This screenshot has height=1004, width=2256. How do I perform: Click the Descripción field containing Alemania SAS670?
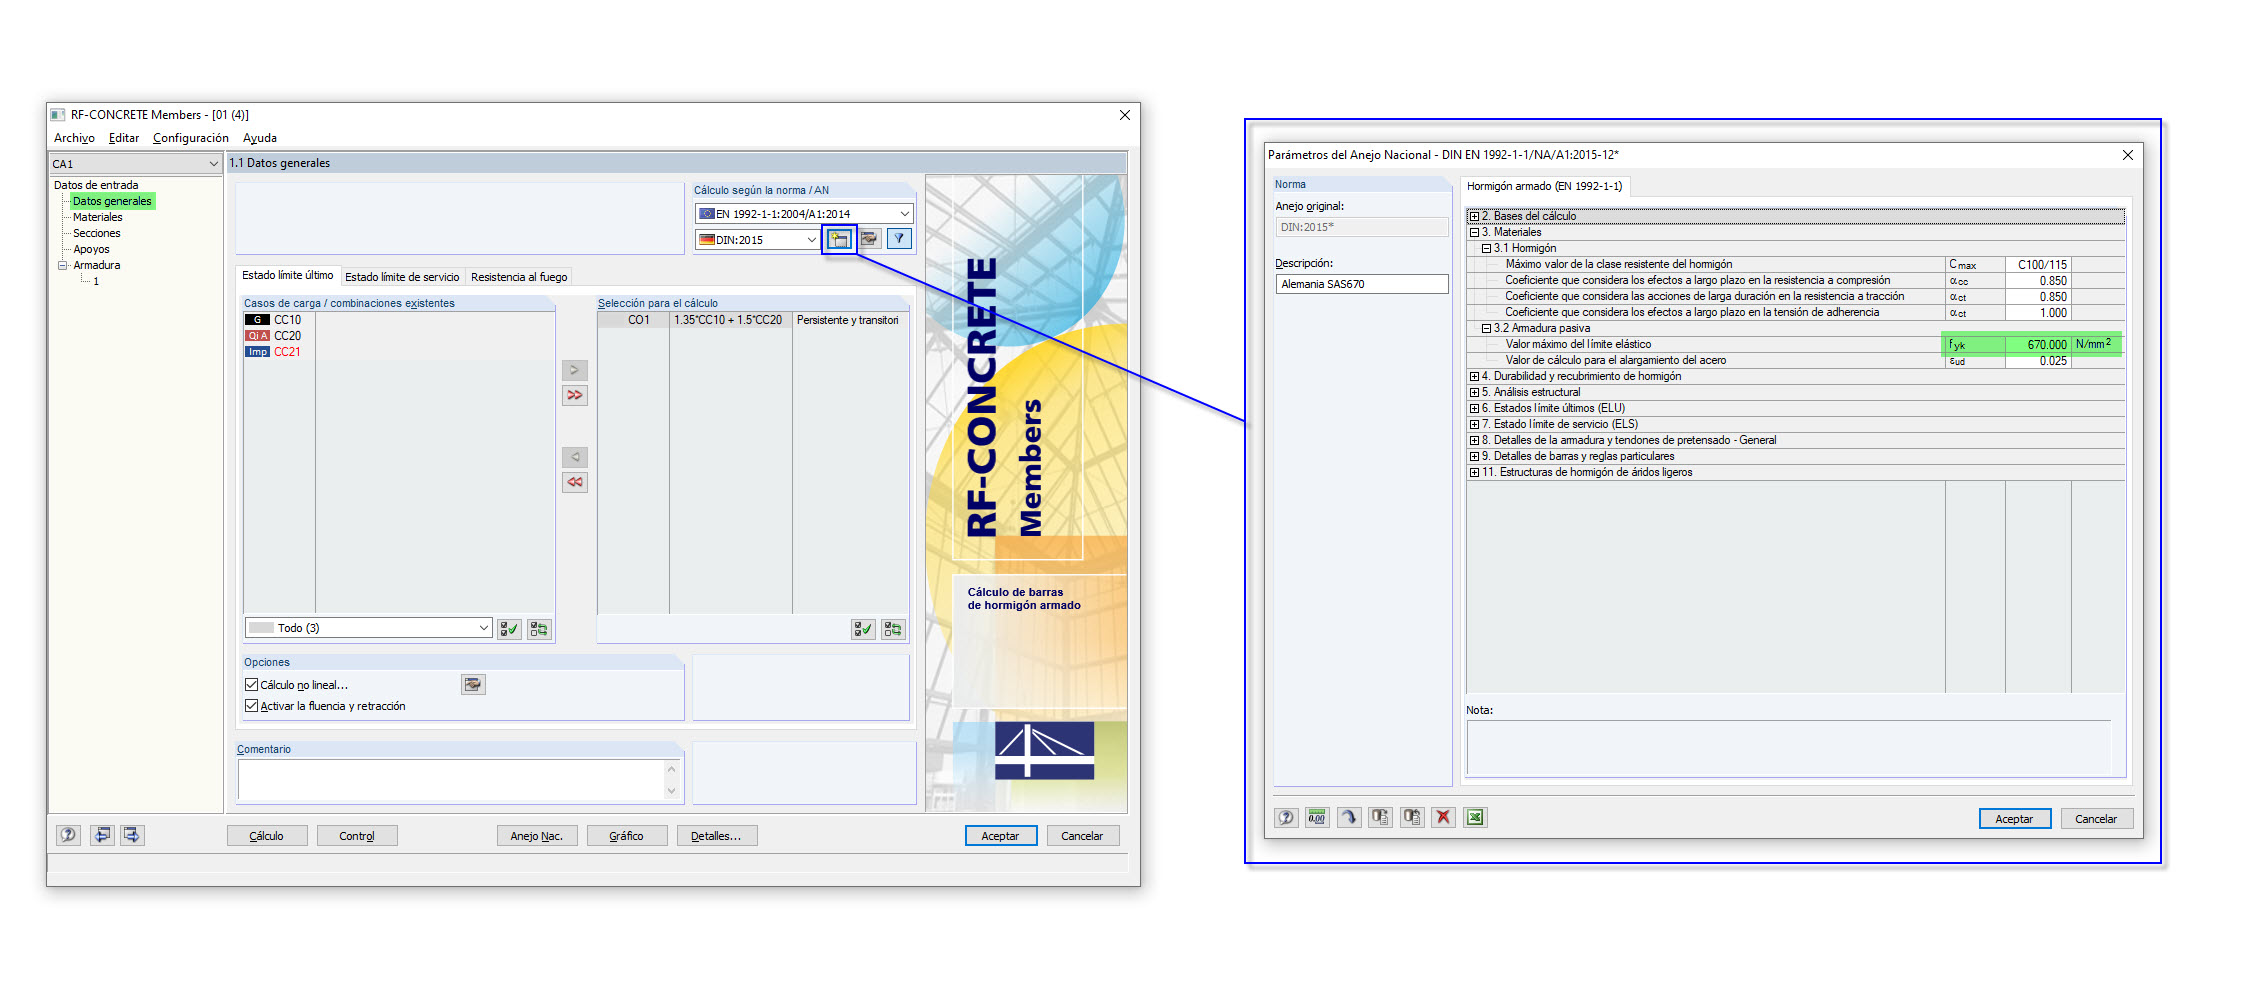coord(1362,284)
